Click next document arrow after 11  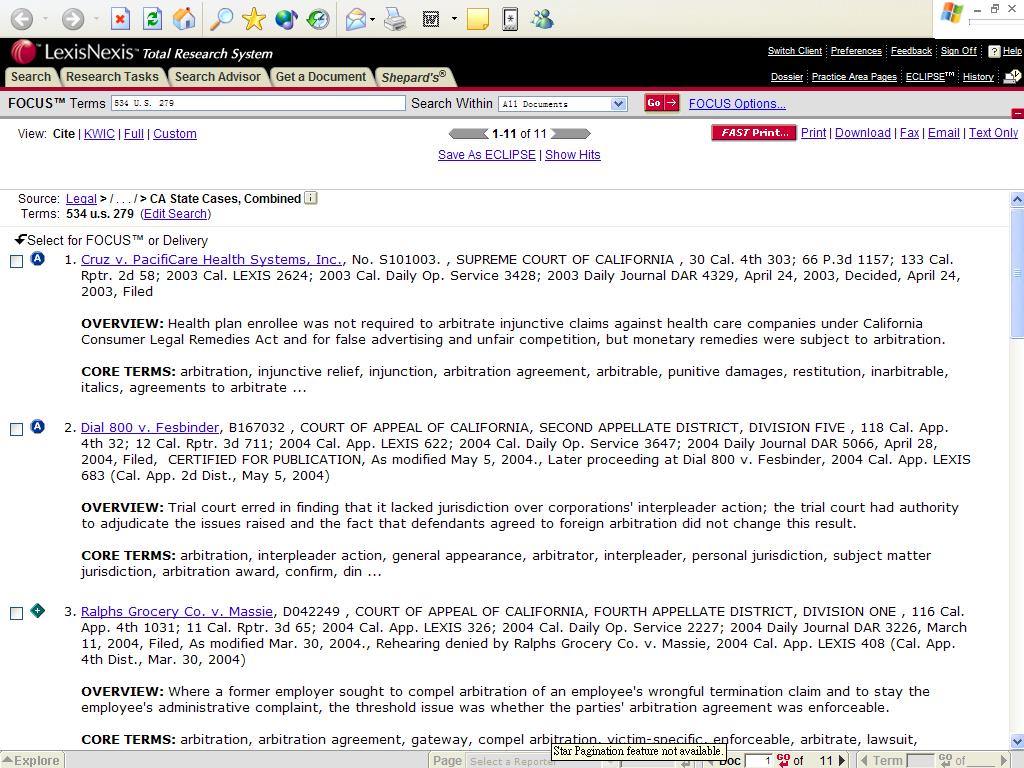(x=842, y=760)
